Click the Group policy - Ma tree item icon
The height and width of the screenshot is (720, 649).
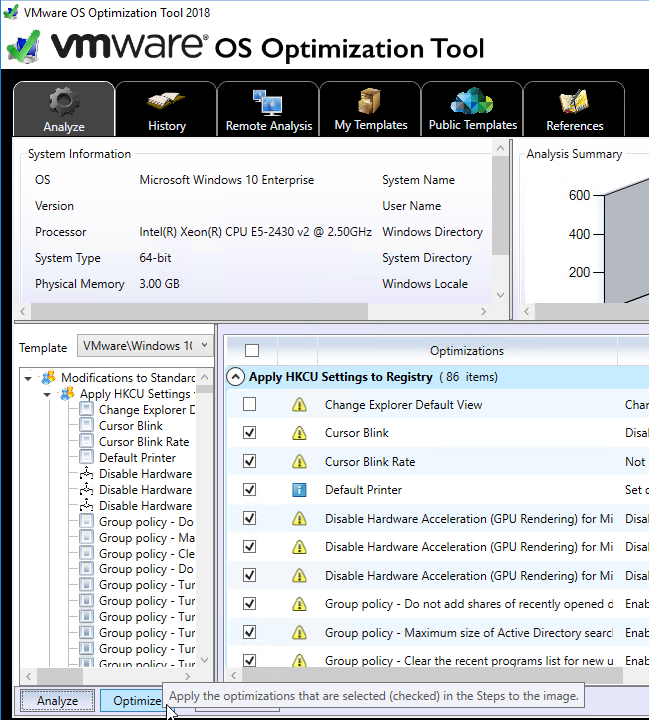86,537
